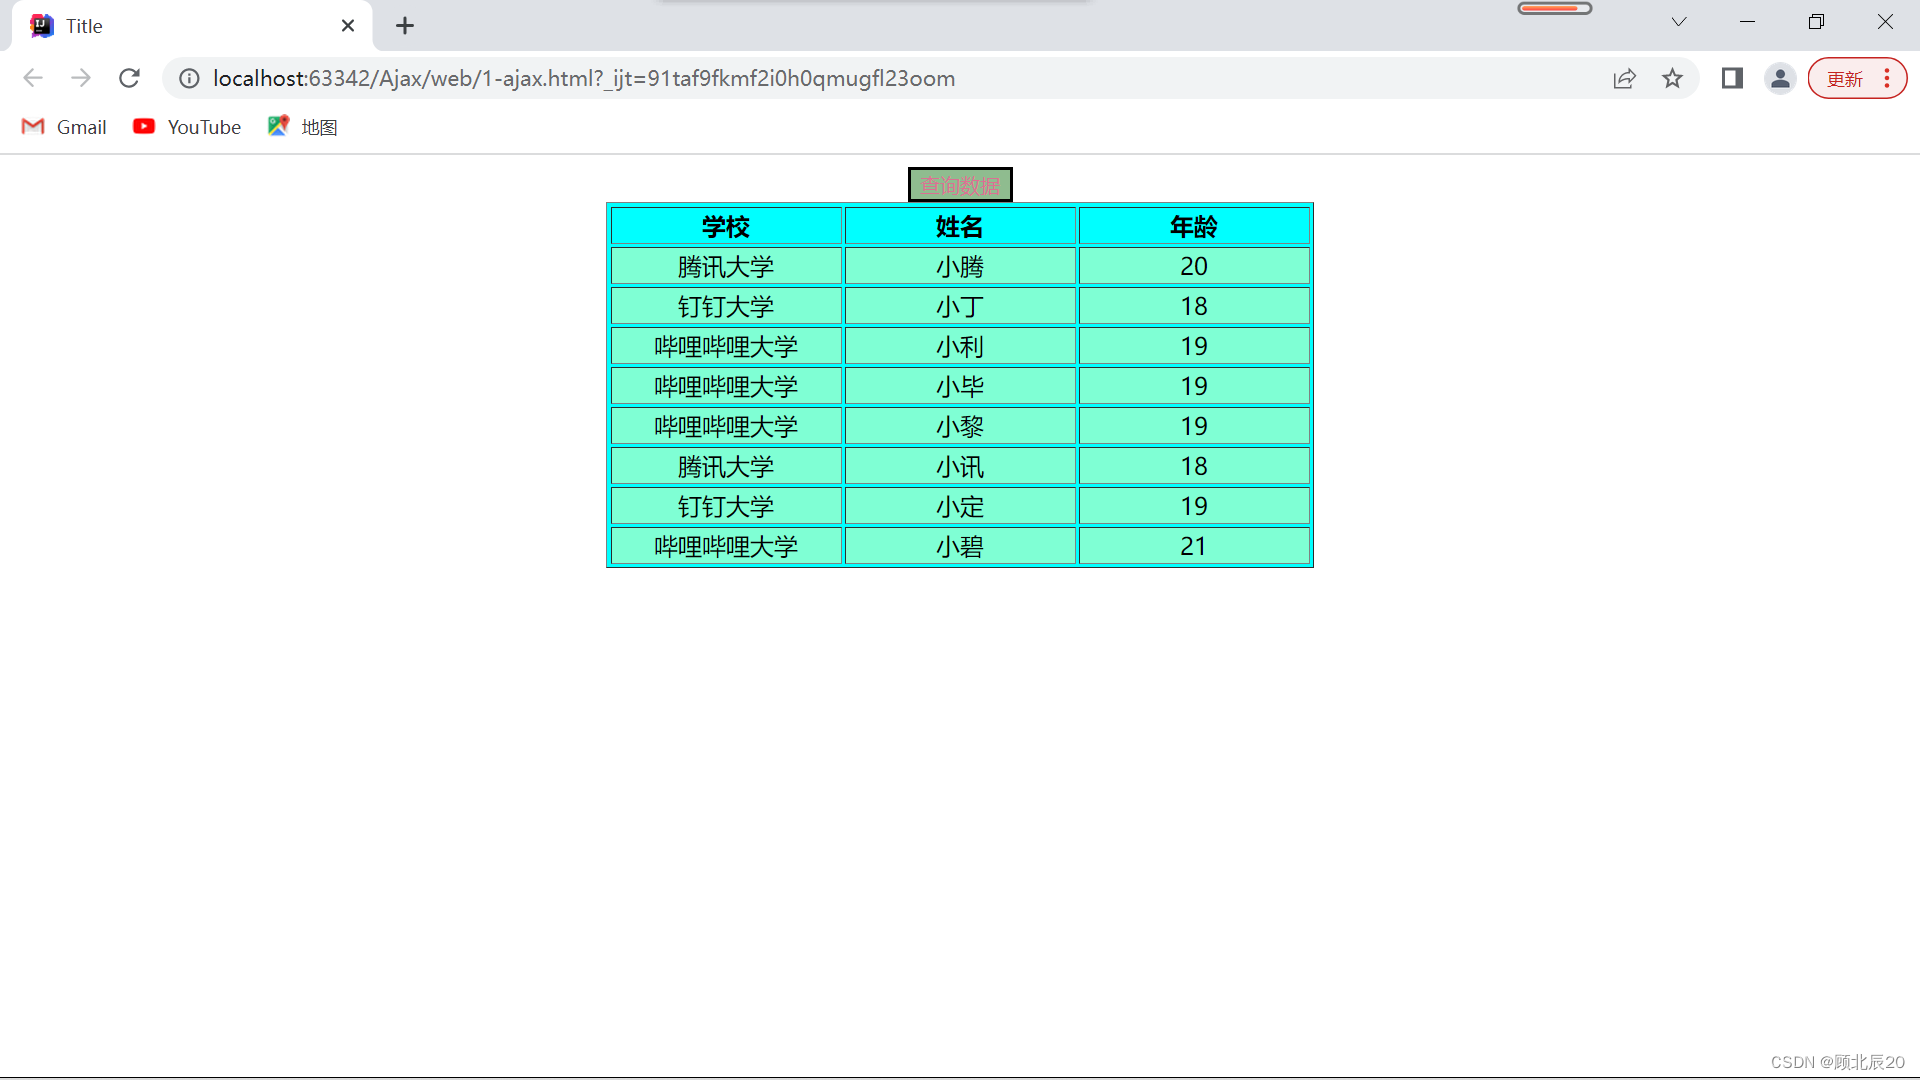Image resolution: width=1920 pixels, height=1080 pixels.
Task: Click the 更新 update button
Action: click(1844, 78)
